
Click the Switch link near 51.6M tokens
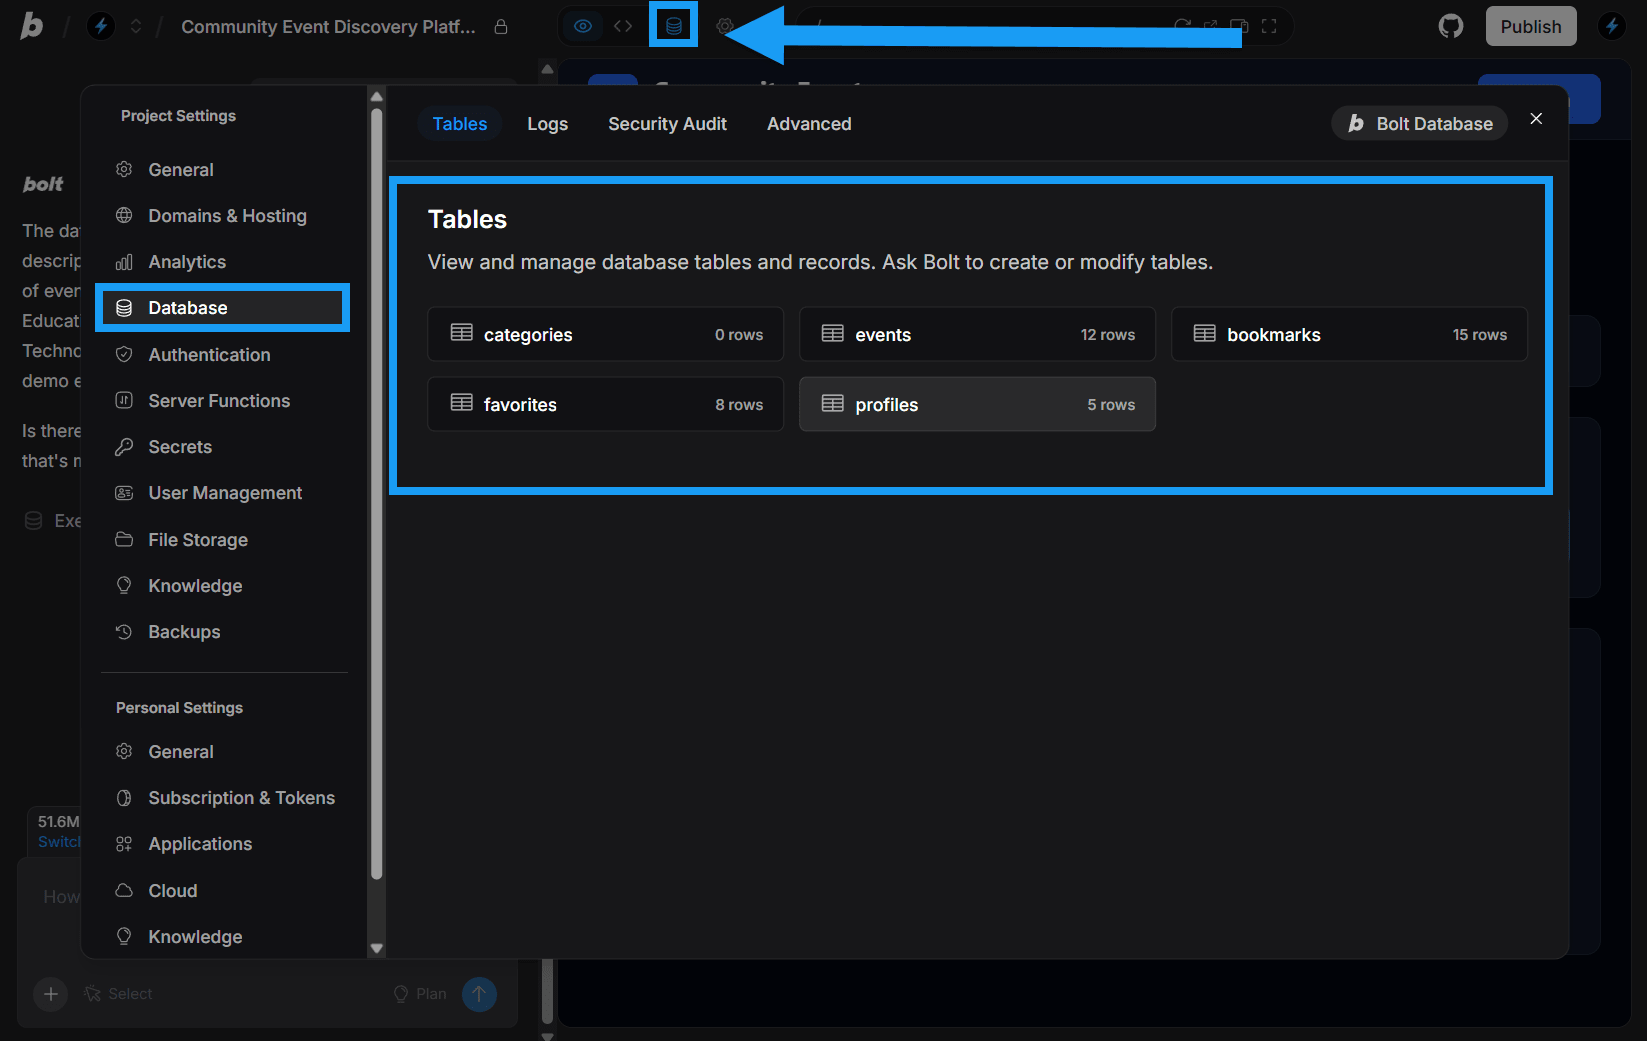[57, 842]
